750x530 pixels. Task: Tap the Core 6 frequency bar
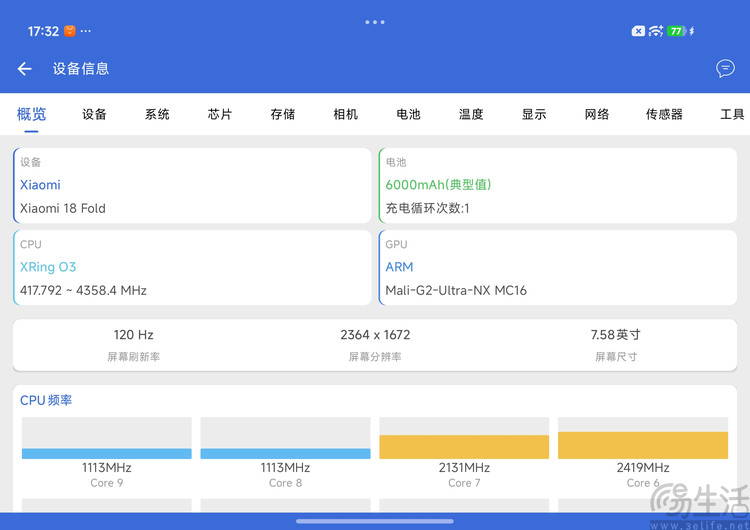(x=643, y=438)
